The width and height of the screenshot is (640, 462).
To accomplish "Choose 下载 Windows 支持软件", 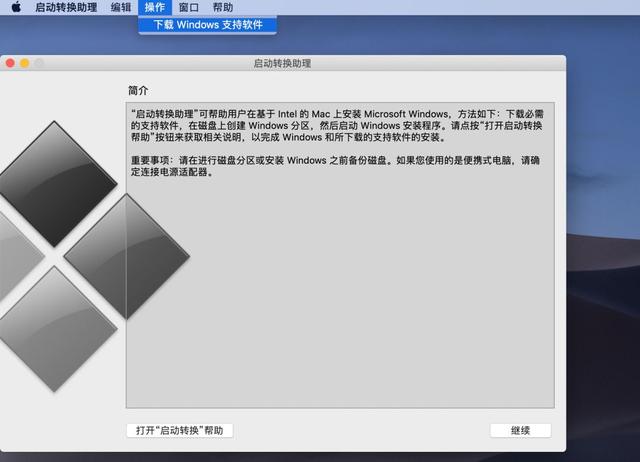I will [x=208, y=25].
